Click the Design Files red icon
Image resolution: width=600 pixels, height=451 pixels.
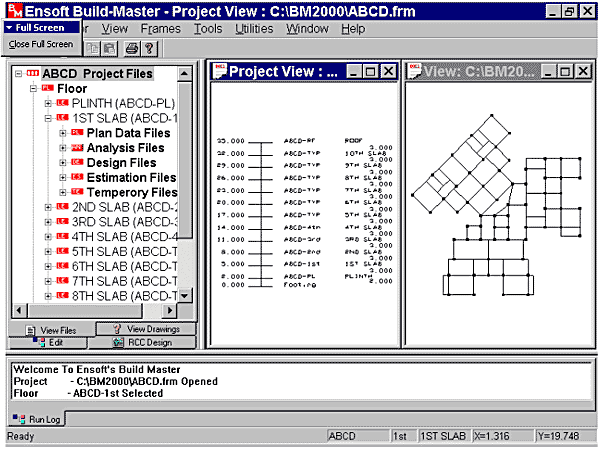click(x=77, y=163)
